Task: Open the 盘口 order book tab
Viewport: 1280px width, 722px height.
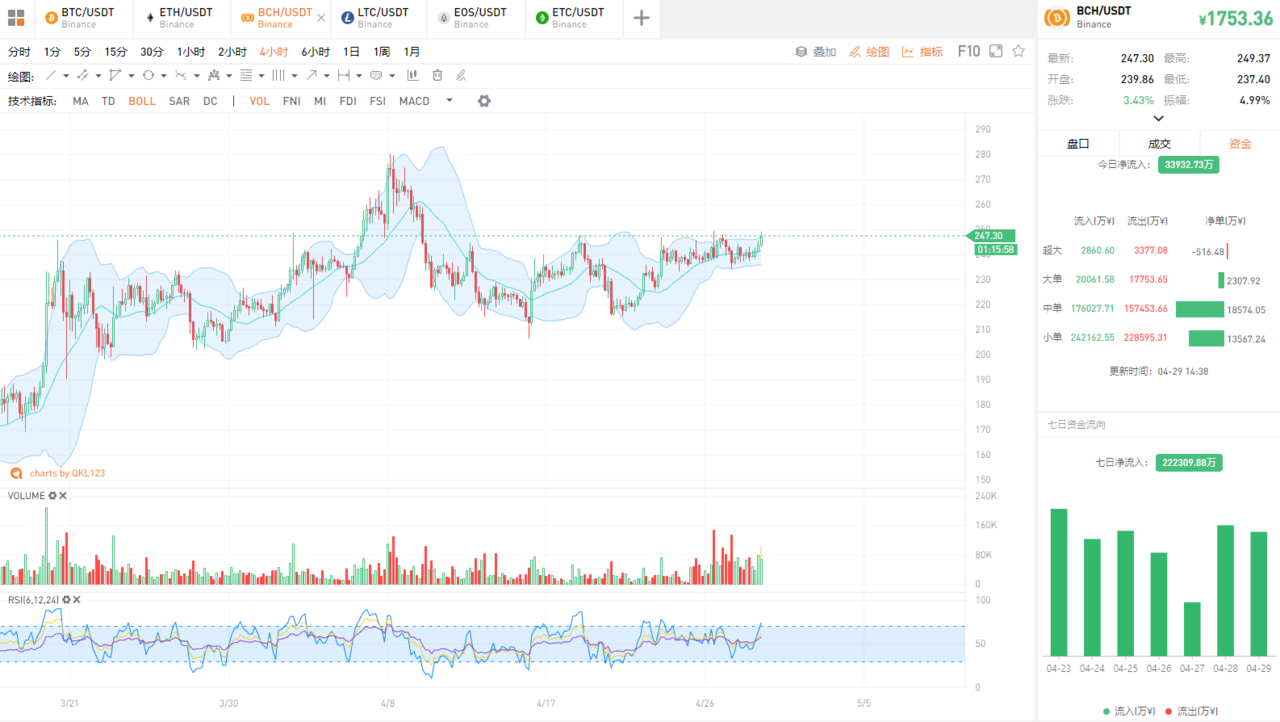Action: click(x=1078, y=144)
